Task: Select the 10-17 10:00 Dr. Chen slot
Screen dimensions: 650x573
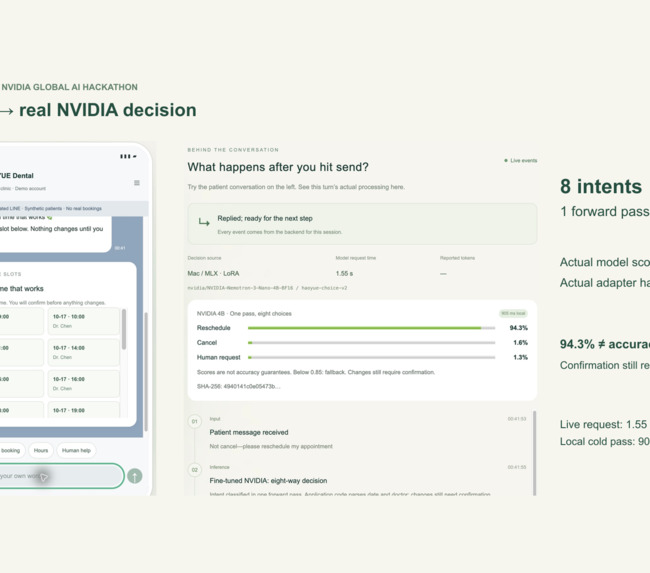Action: [83, 321]
